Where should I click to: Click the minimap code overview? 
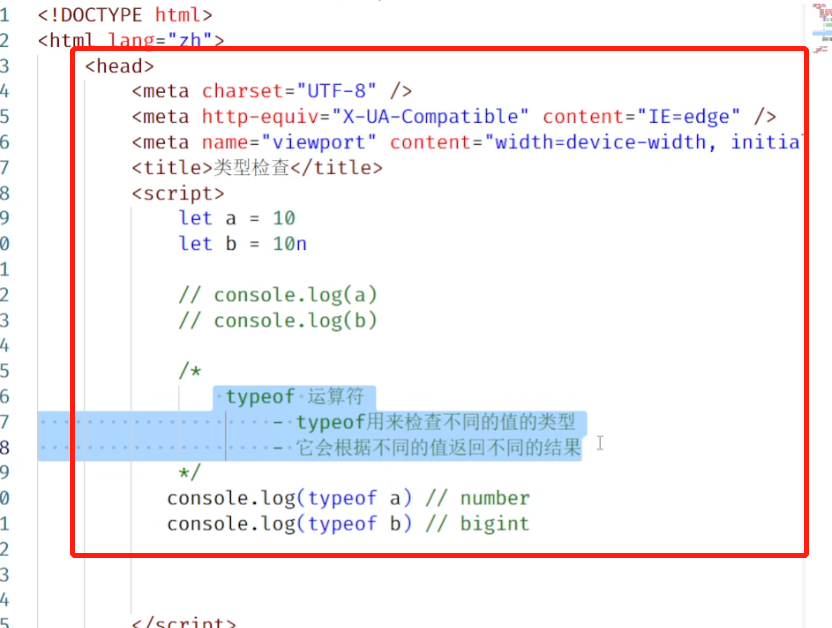click(x=821, y=29)
